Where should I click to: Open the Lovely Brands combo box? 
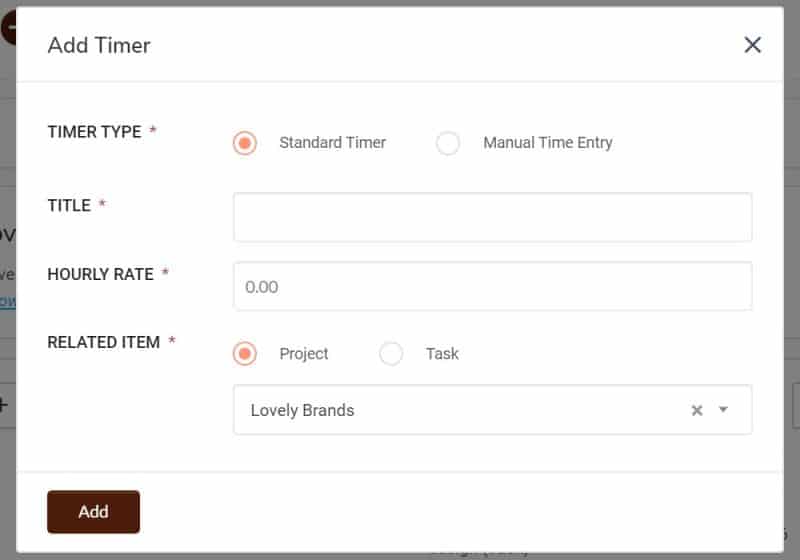492,410
